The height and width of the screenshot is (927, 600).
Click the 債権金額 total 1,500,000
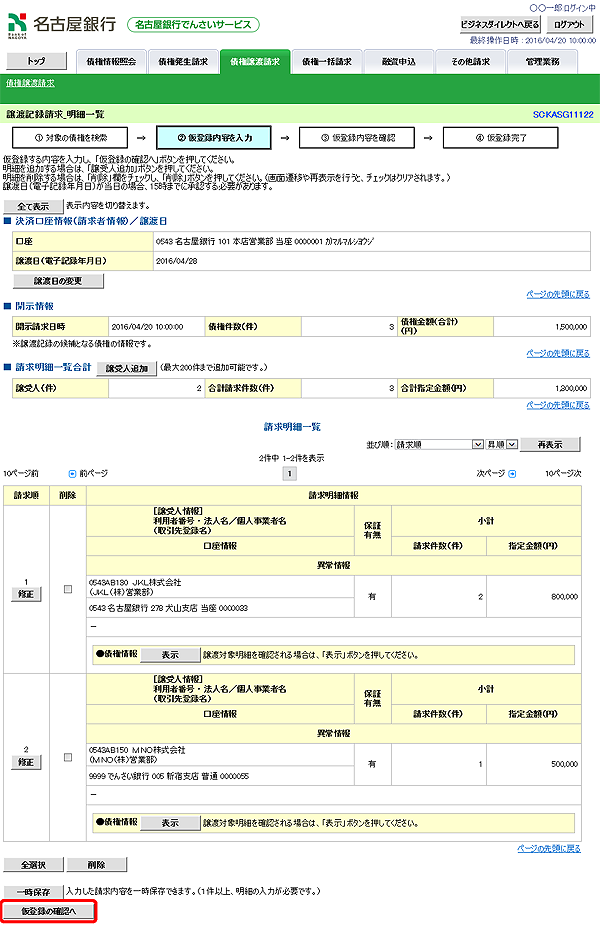[571, 326]
